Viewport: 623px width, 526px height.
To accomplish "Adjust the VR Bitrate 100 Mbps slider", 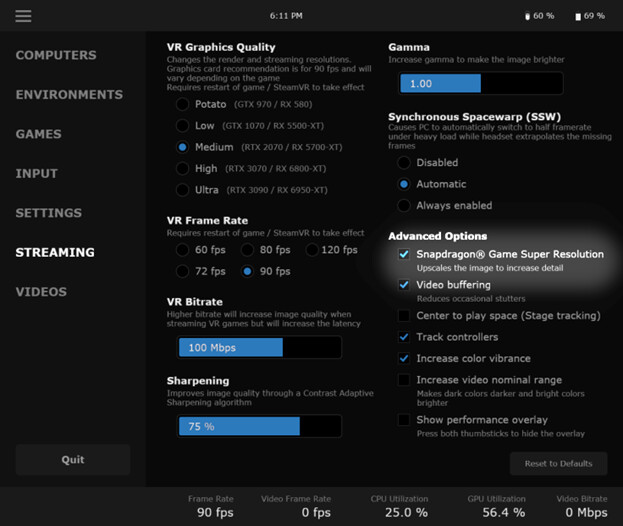I will [259, 348].
